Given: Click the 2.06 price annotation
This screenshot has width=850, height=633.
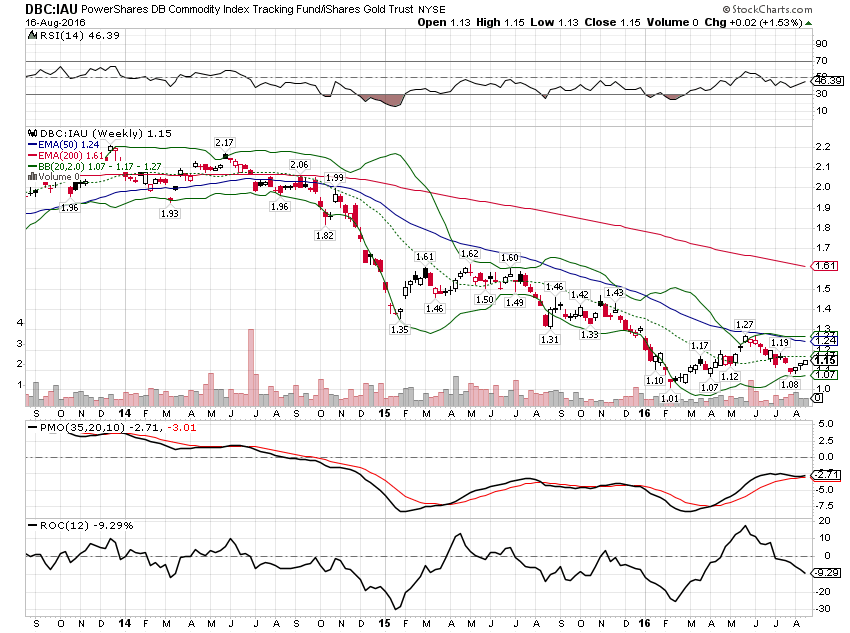Looking at the screenshot, I should [x=299, y=165].
